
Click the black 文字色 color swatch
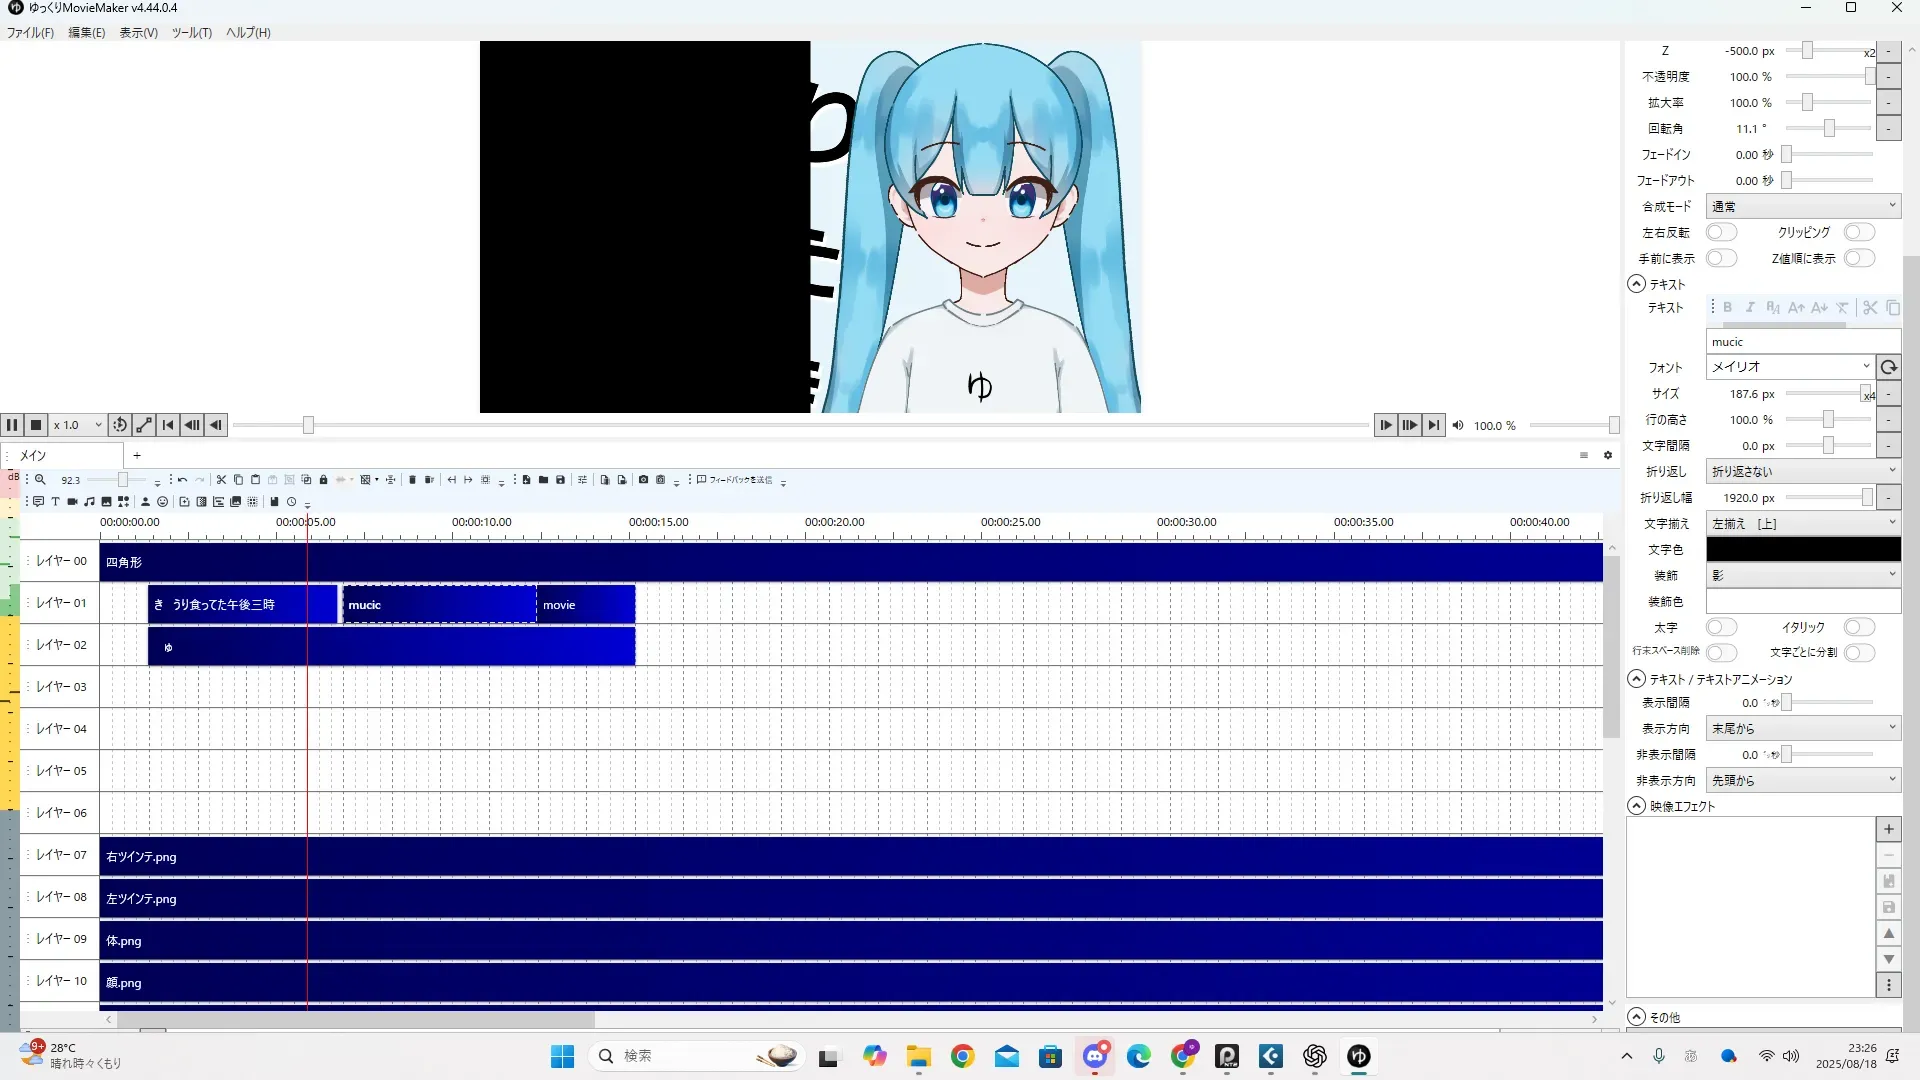click(x=1802, y=549)
